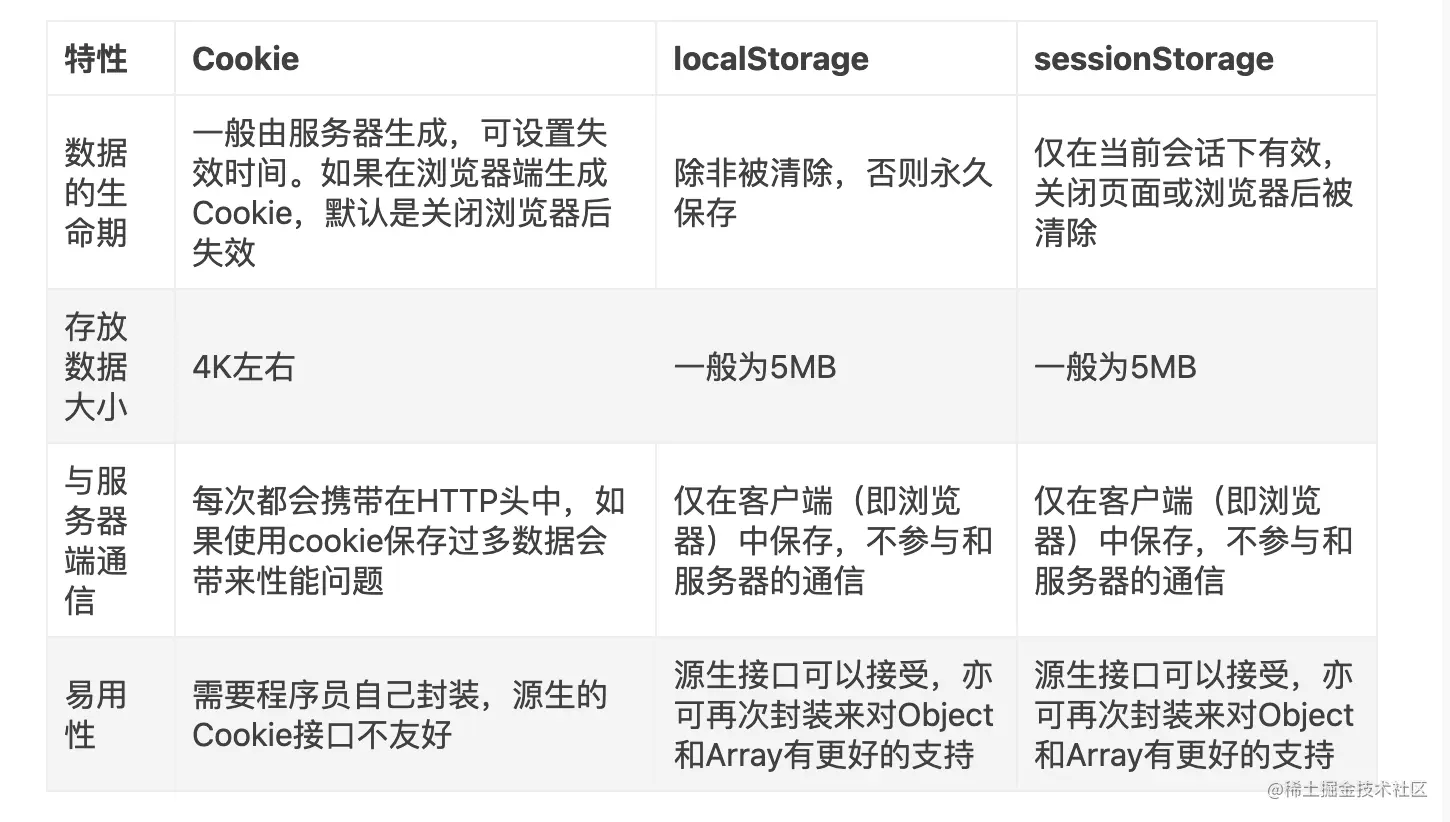The image size is (1450, 822).
Task: Select the 需要程序员自己封装 cell
Action: tap(415, 714)
